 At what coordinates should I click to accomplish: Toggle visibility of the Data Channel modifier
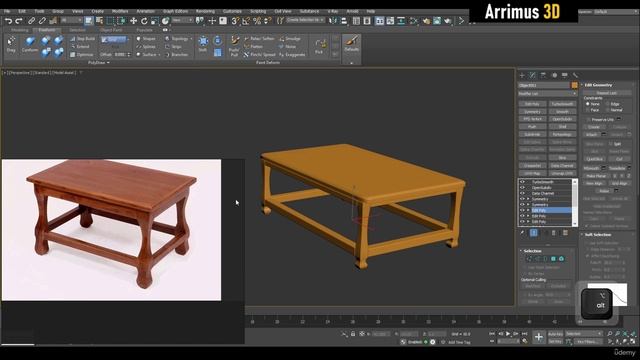coord(522,193)
